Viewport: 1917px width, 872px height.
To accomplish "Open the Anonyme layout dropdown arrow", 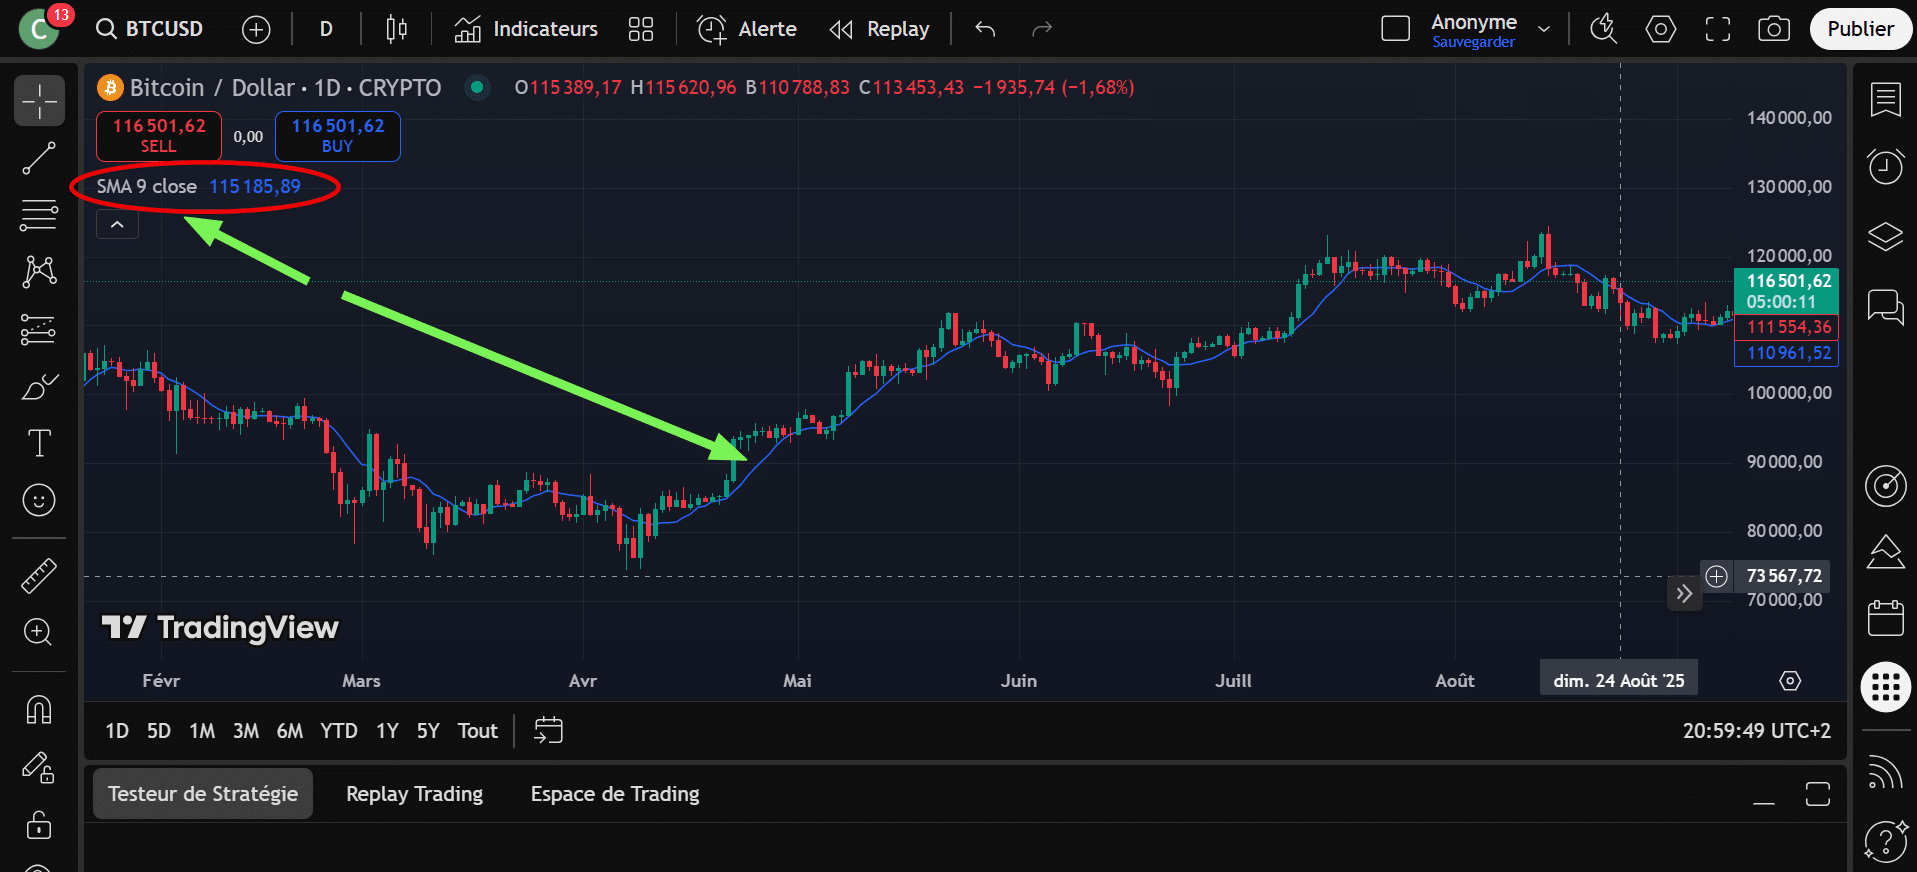I will 1544,29.
